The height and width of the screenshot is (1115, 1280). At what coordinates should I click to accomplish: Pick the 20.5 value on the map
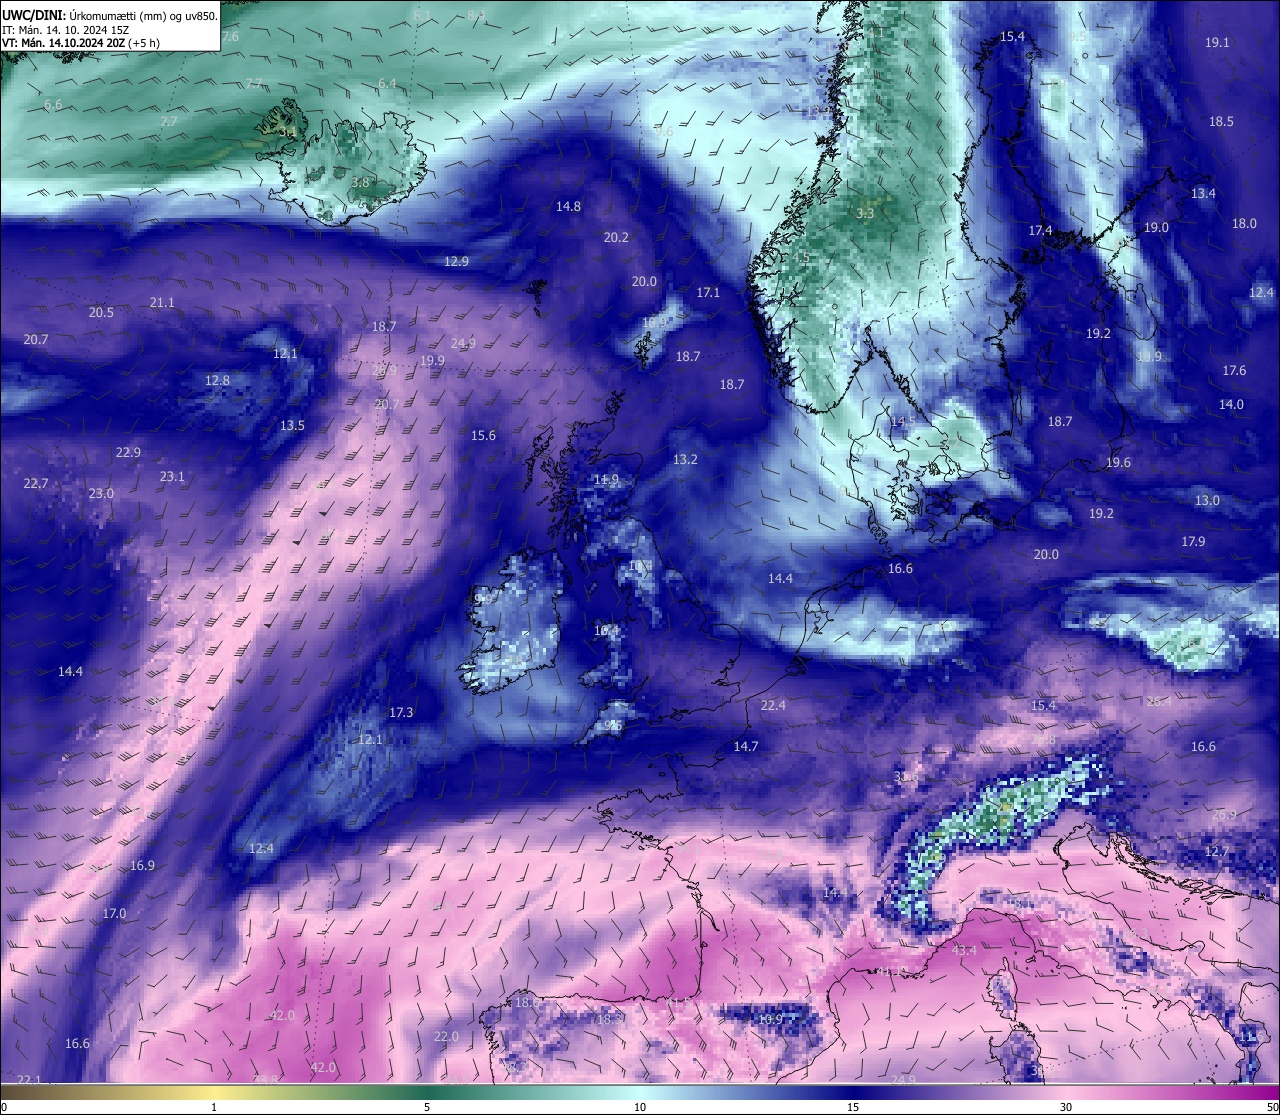101,312
